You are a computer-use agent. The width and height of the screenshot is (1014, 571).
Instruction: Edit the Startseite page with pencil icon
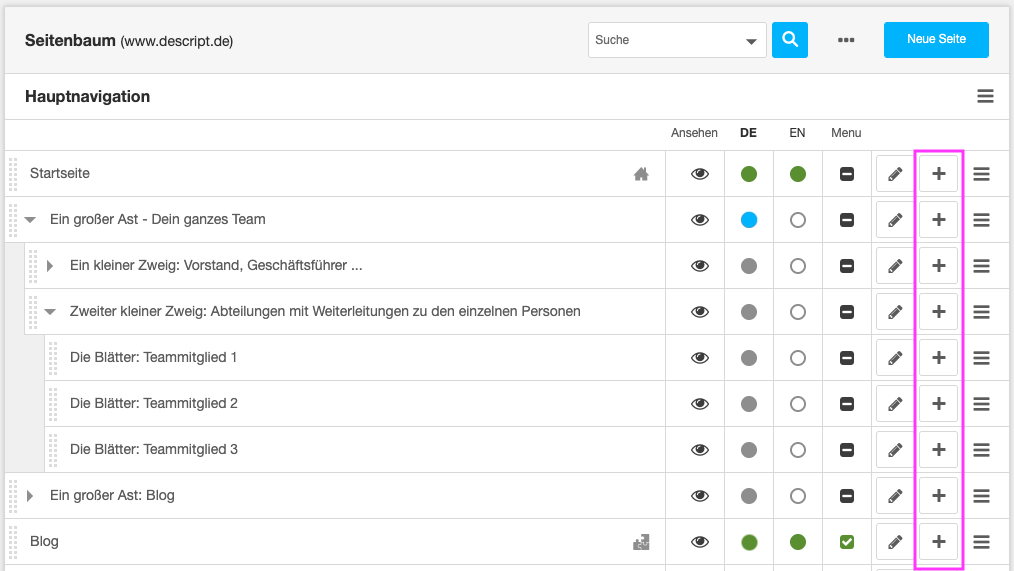tap(895, 174)
